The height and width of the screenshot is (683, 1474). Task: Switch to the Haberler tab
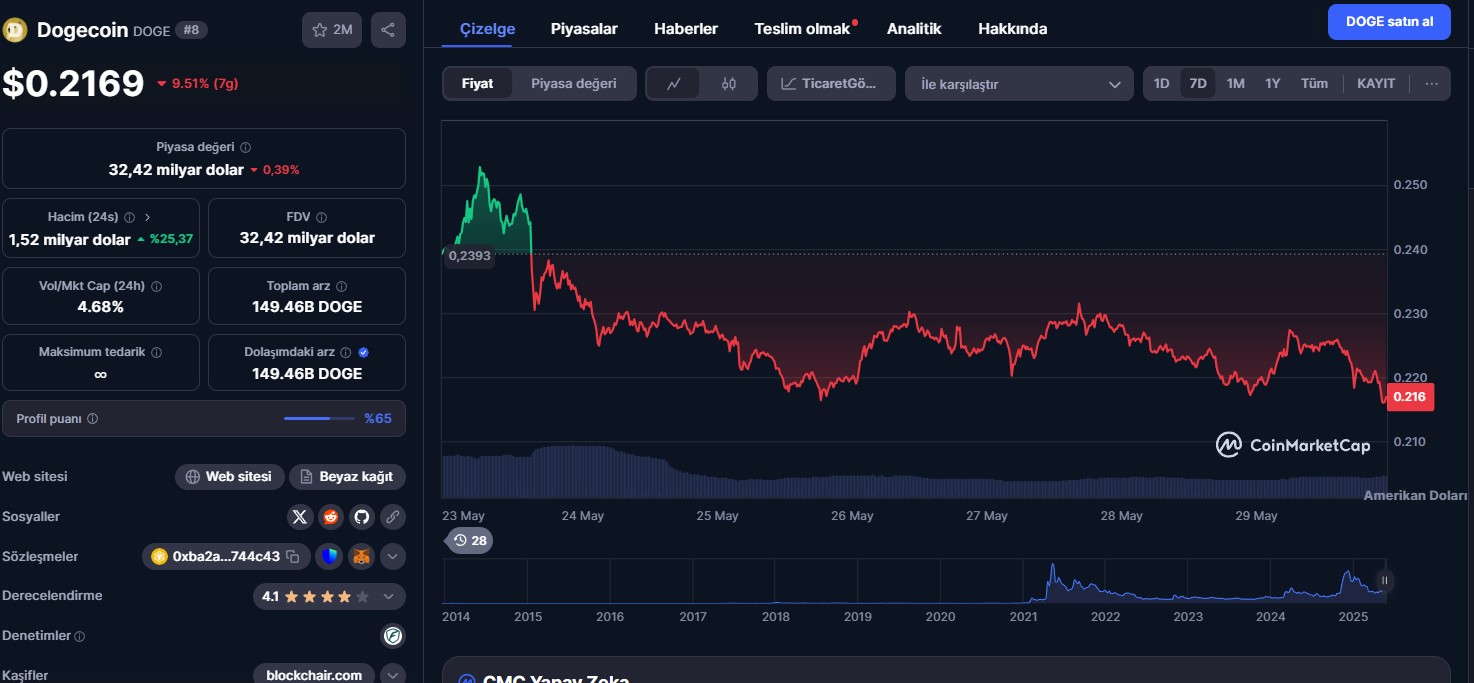pyautogui.click(x=686, y=29)
